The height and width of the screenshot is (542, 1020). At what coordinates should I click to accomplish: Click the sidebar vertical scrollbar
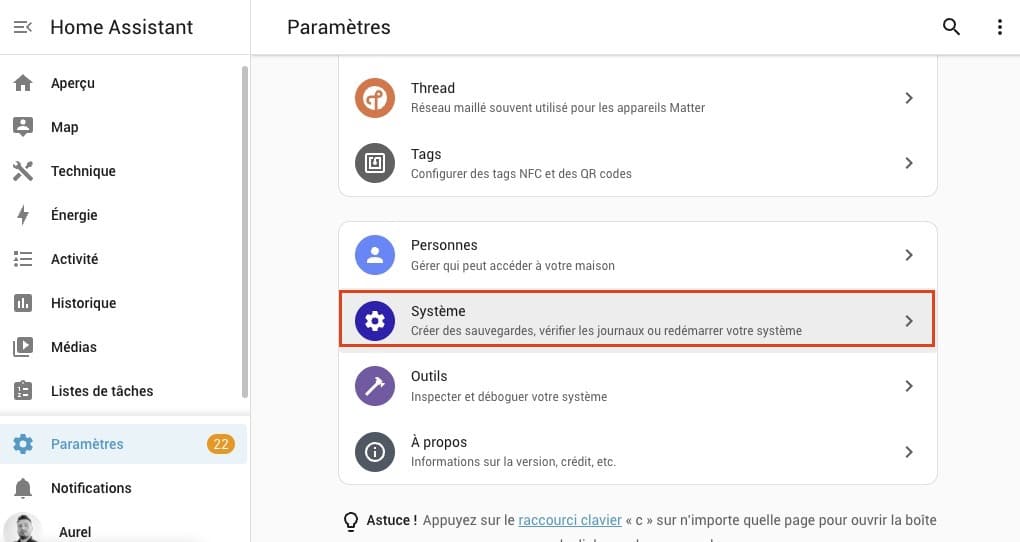point(245,231)
